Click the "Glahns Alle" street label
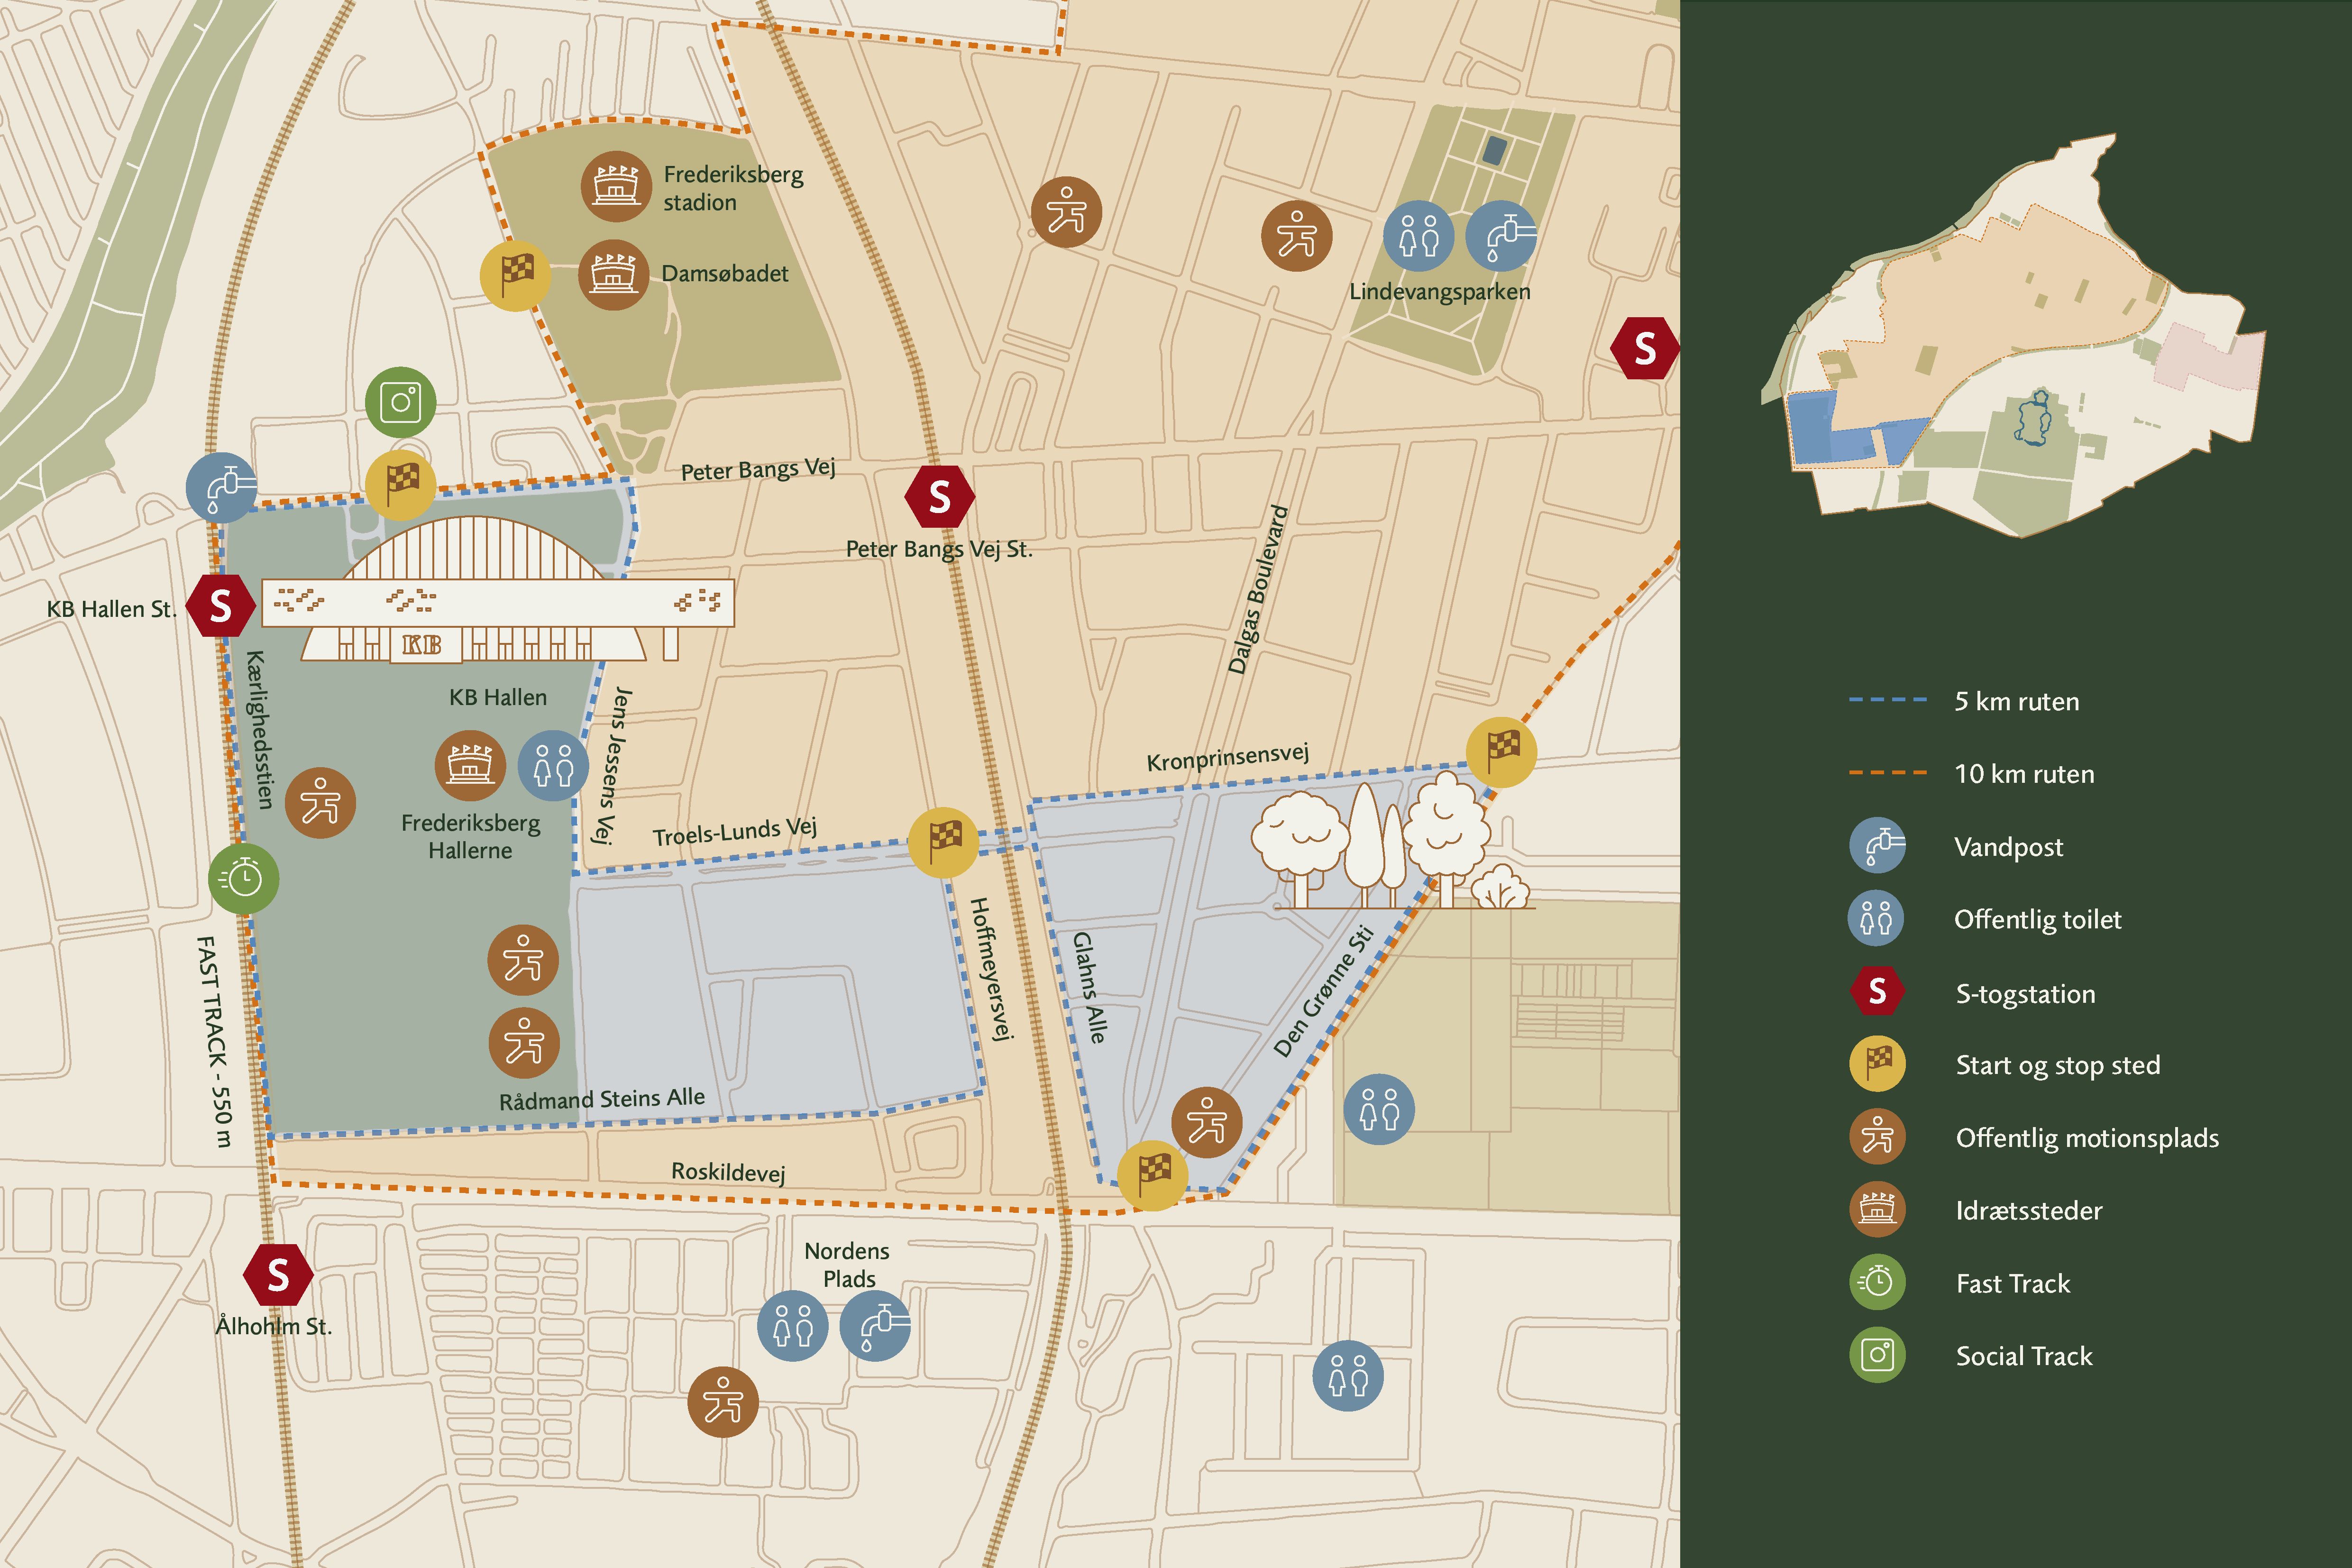This screenshot has height=1568, width=2352. tap(1089, 988)
